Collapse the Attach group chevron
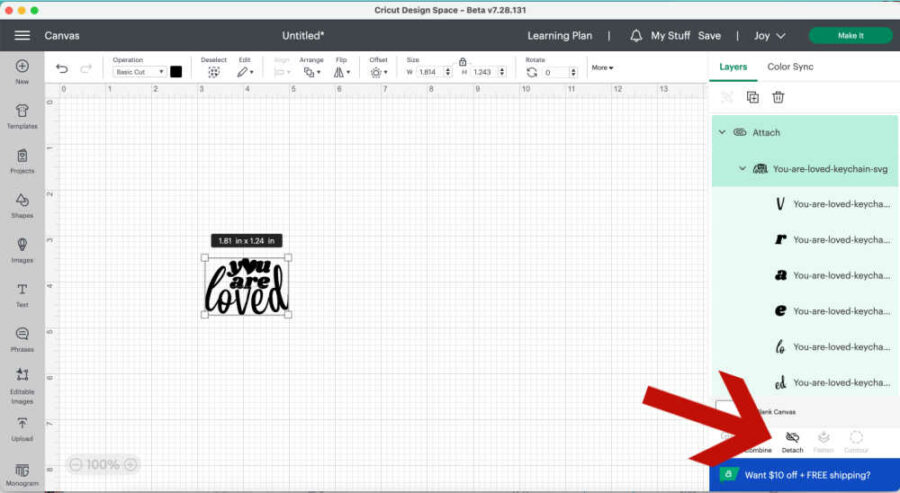 [721, 132]
